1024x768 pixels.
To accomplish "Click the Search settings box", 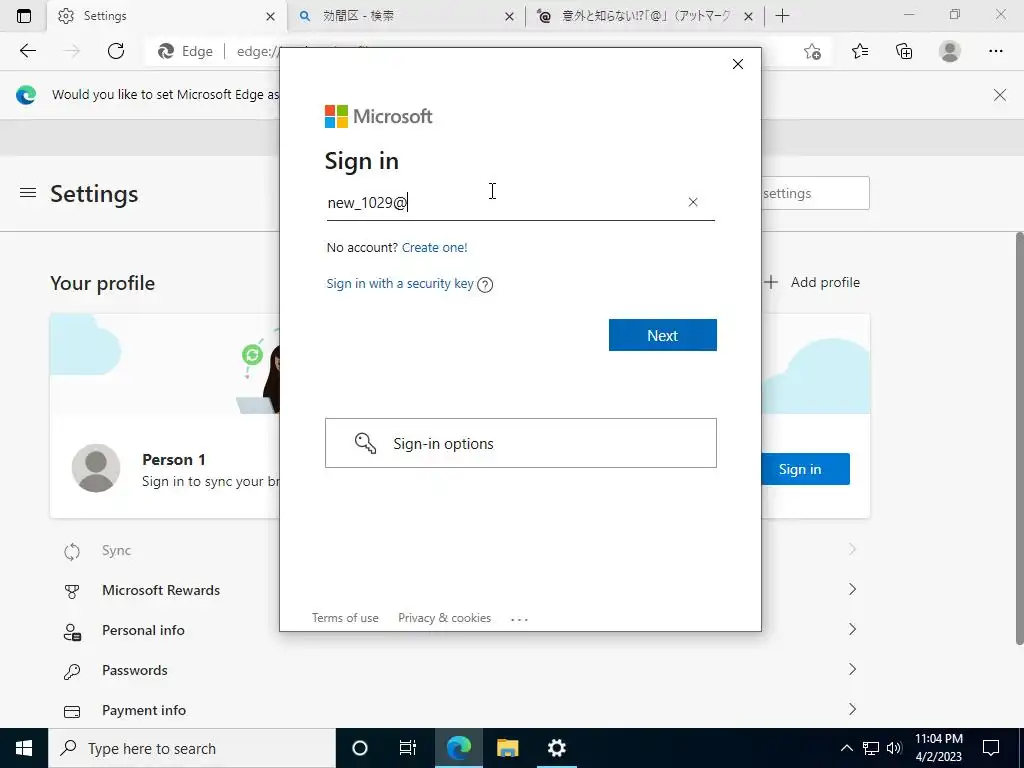I will pyautogui.click(x=815, y=193).
